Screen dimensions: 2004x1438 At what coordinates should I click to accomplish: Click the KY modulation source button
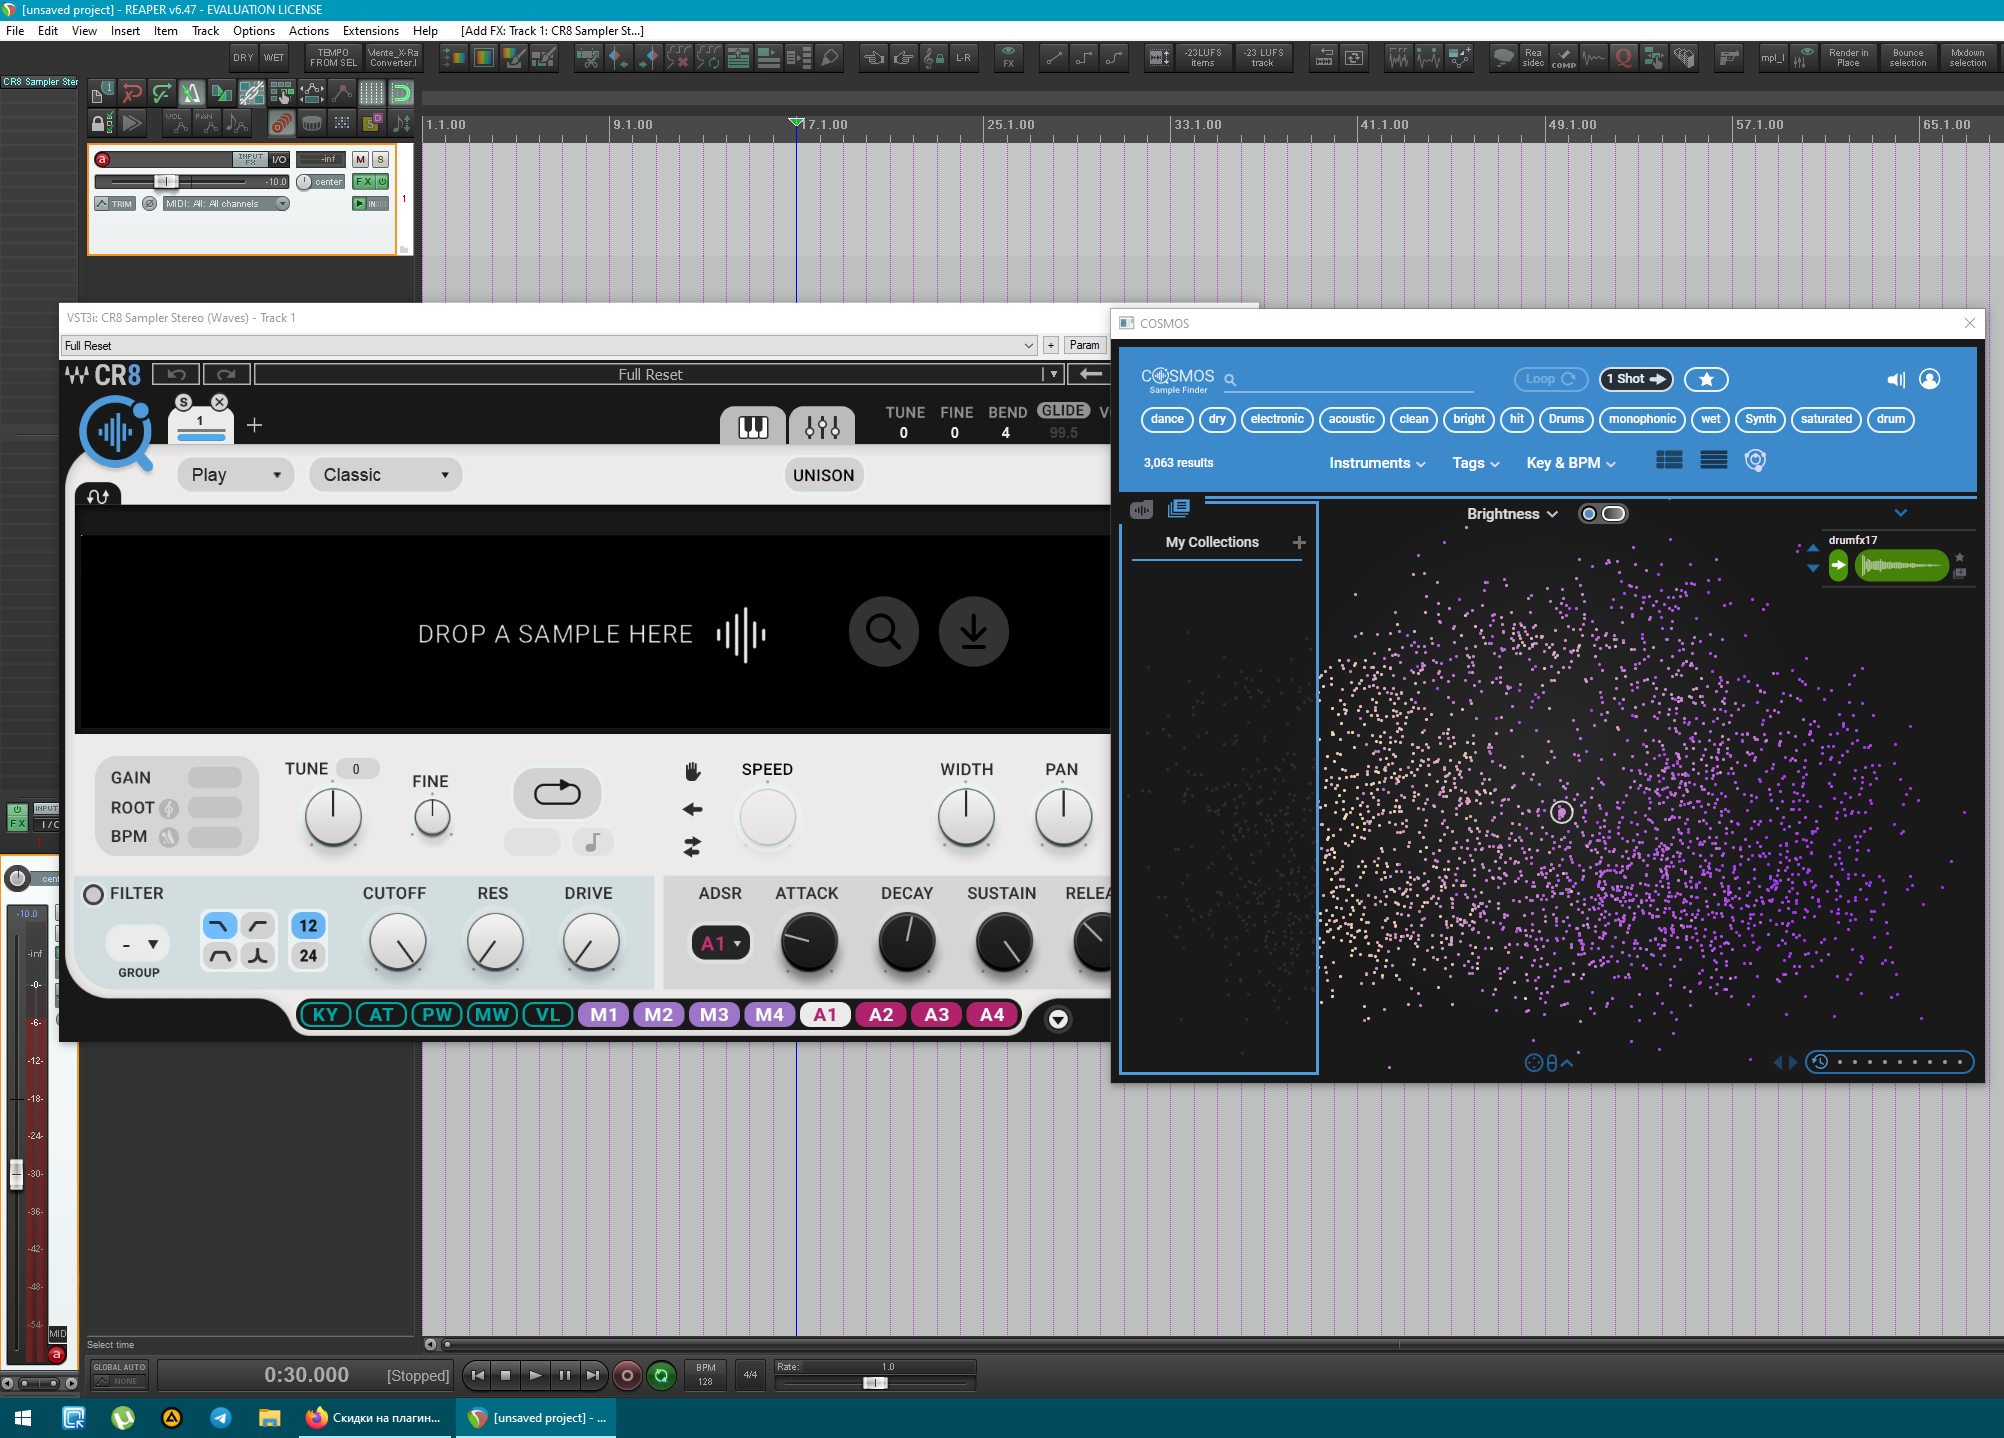click(325, 1015)
